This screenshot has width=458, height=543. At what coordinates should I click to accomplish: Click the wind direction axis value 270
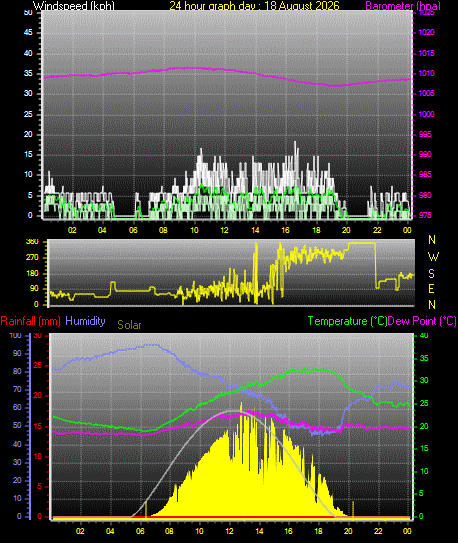[32, 258]
